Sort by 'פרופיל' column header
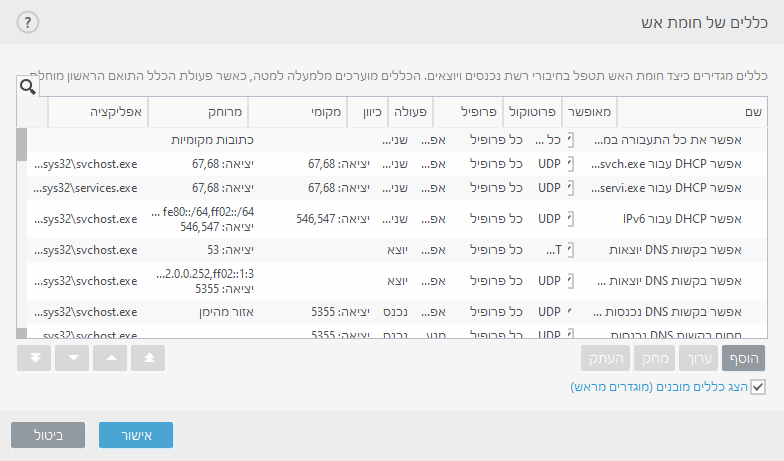The width and height of the screenshot is (784, 461). tap(468, 112)
